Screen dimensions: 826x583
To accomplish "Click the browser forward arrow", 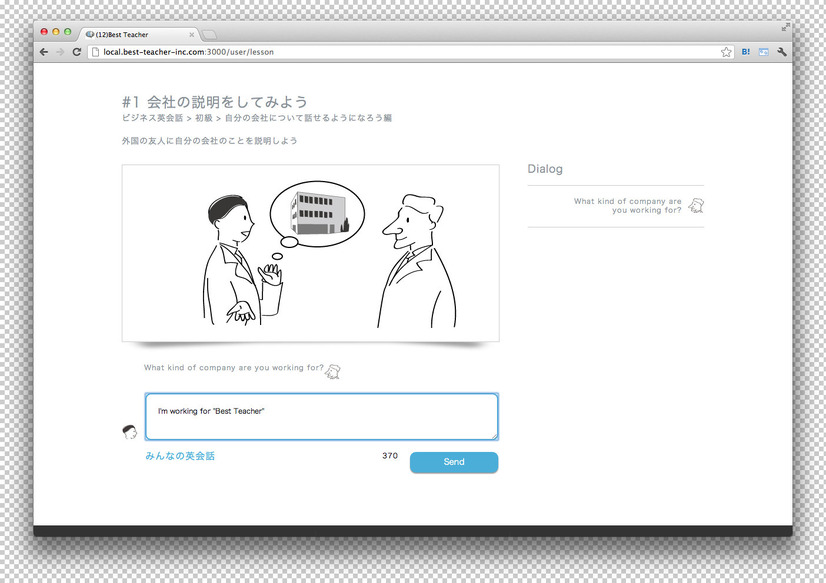I will (x=60, y=52).
